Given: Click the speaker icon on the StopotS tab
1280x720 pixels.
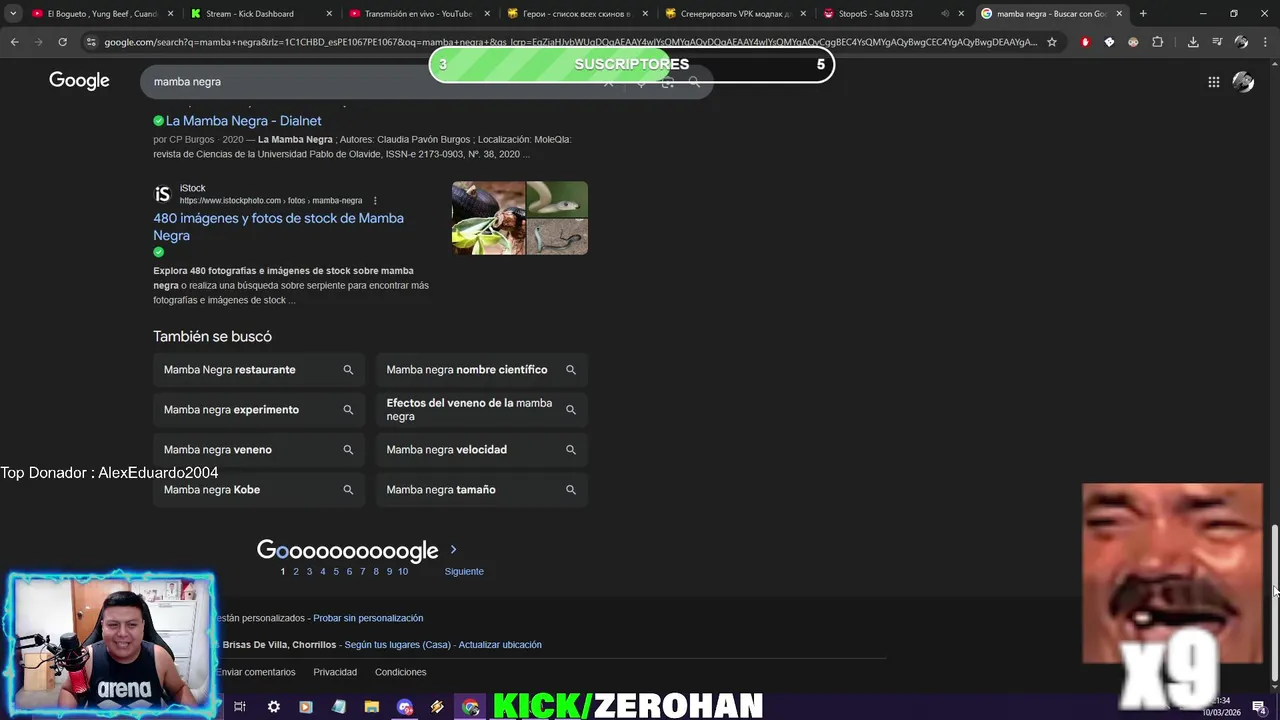Looking at the screenshot, I should click(x=945, y=14).
